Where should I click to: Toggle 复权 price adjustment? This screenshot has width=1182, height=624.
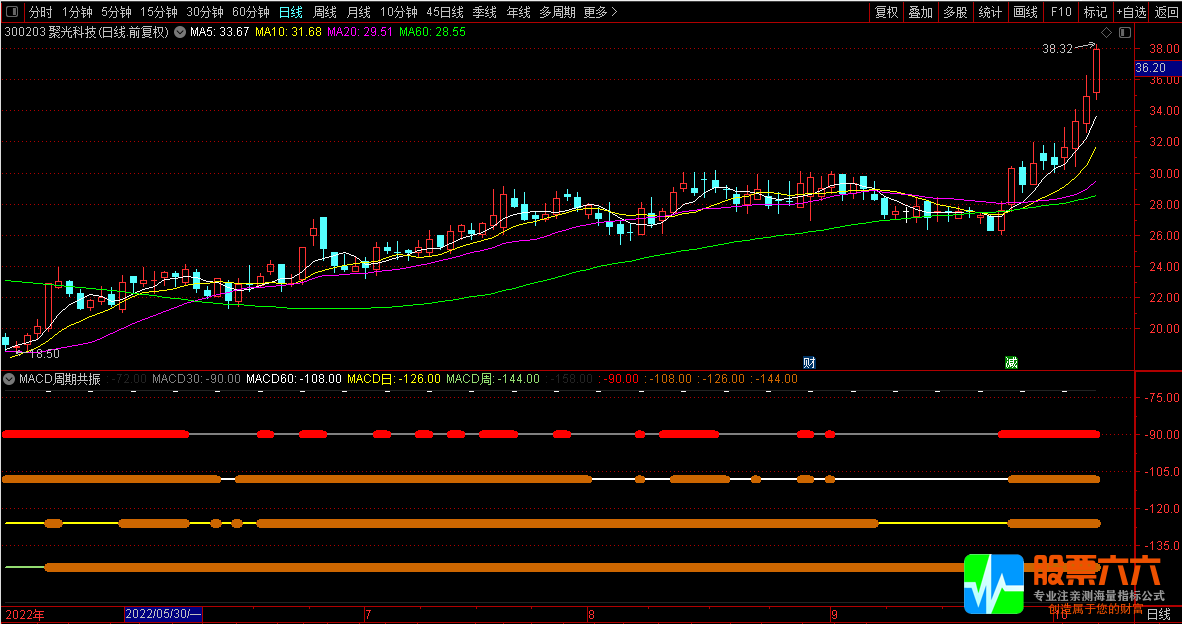[886, 12]
